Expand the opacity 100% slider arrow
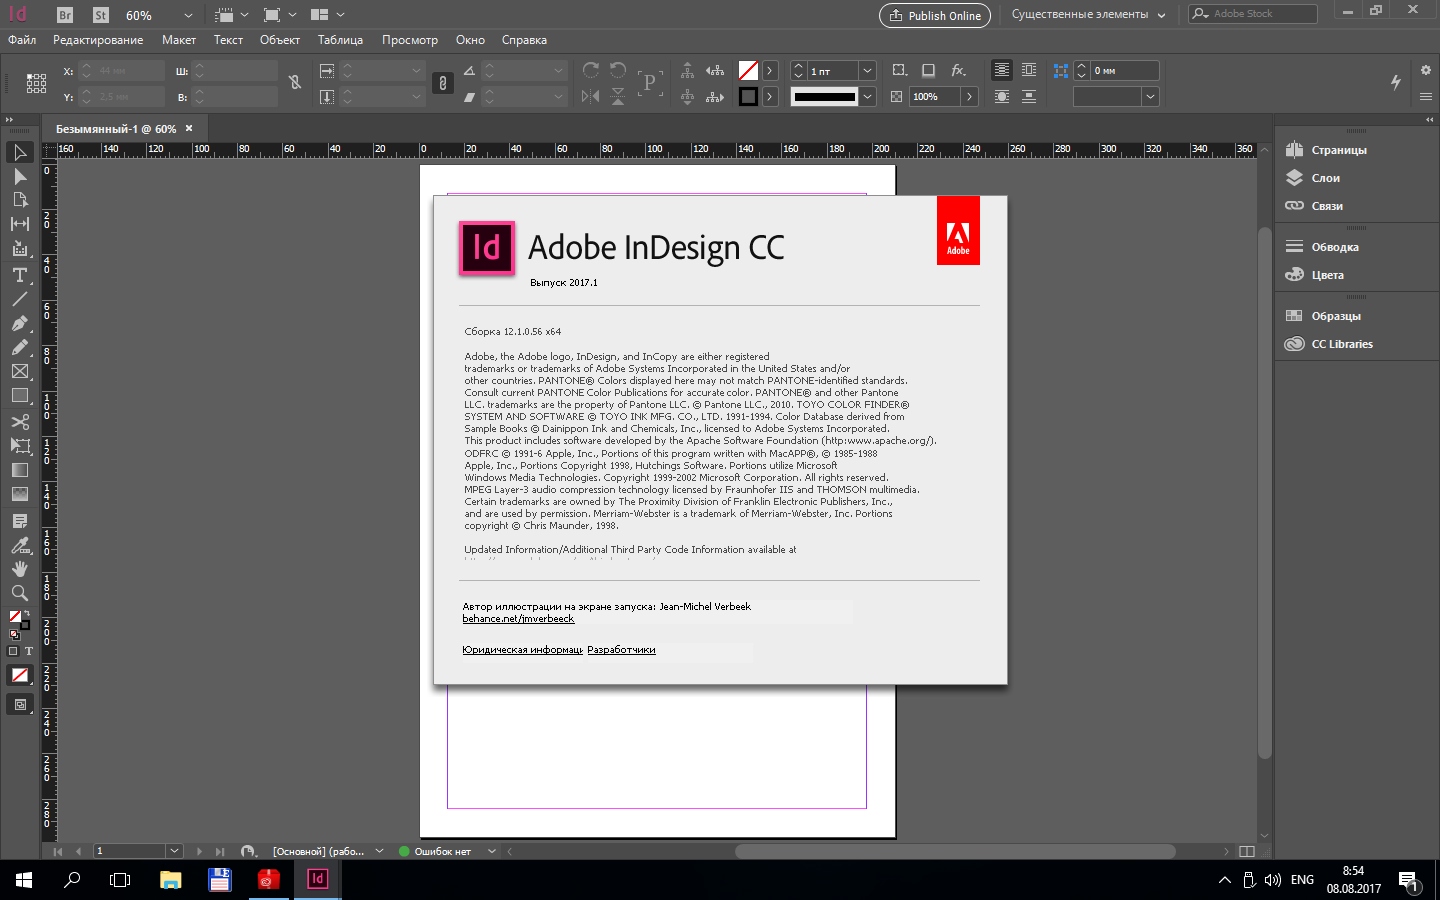The image size is (1440, 900). [x=969, y=97]
